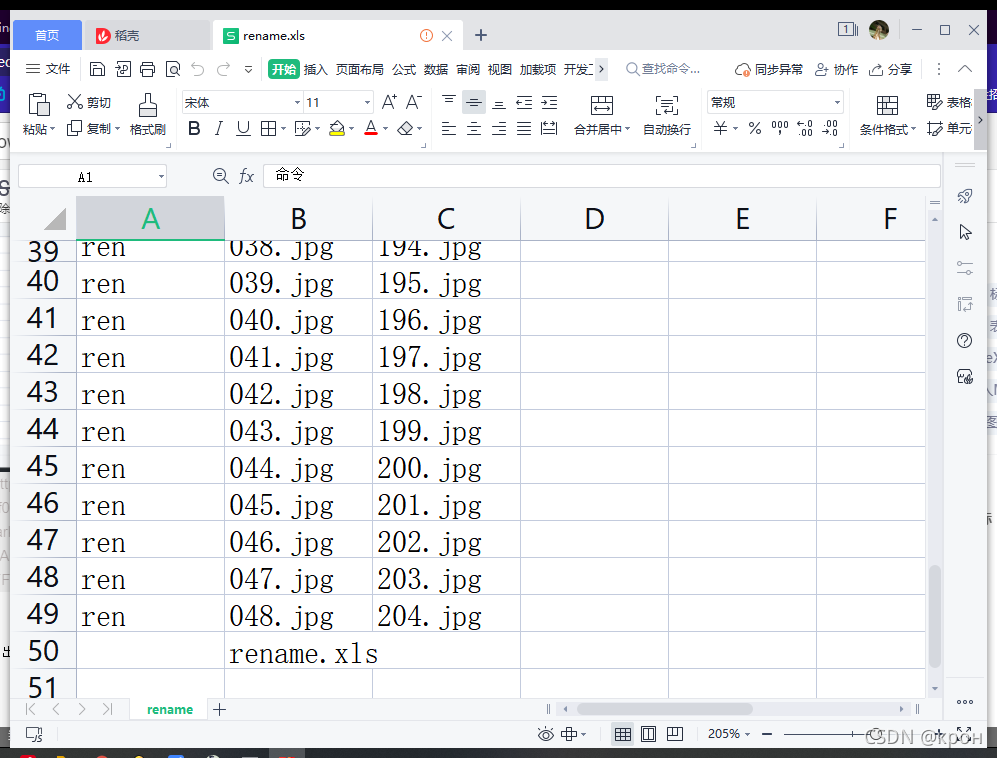Apply fill color bucket
This screenshot has width=997, height=758.
pos(337,129)
